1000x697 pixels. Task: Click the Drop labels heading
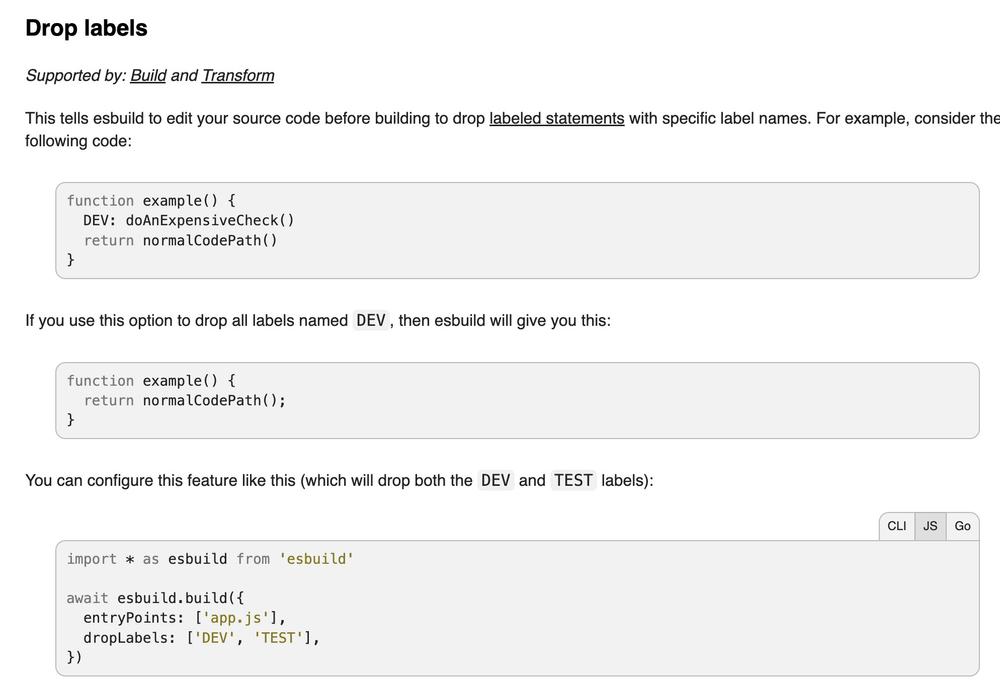[x=86, y=28]
